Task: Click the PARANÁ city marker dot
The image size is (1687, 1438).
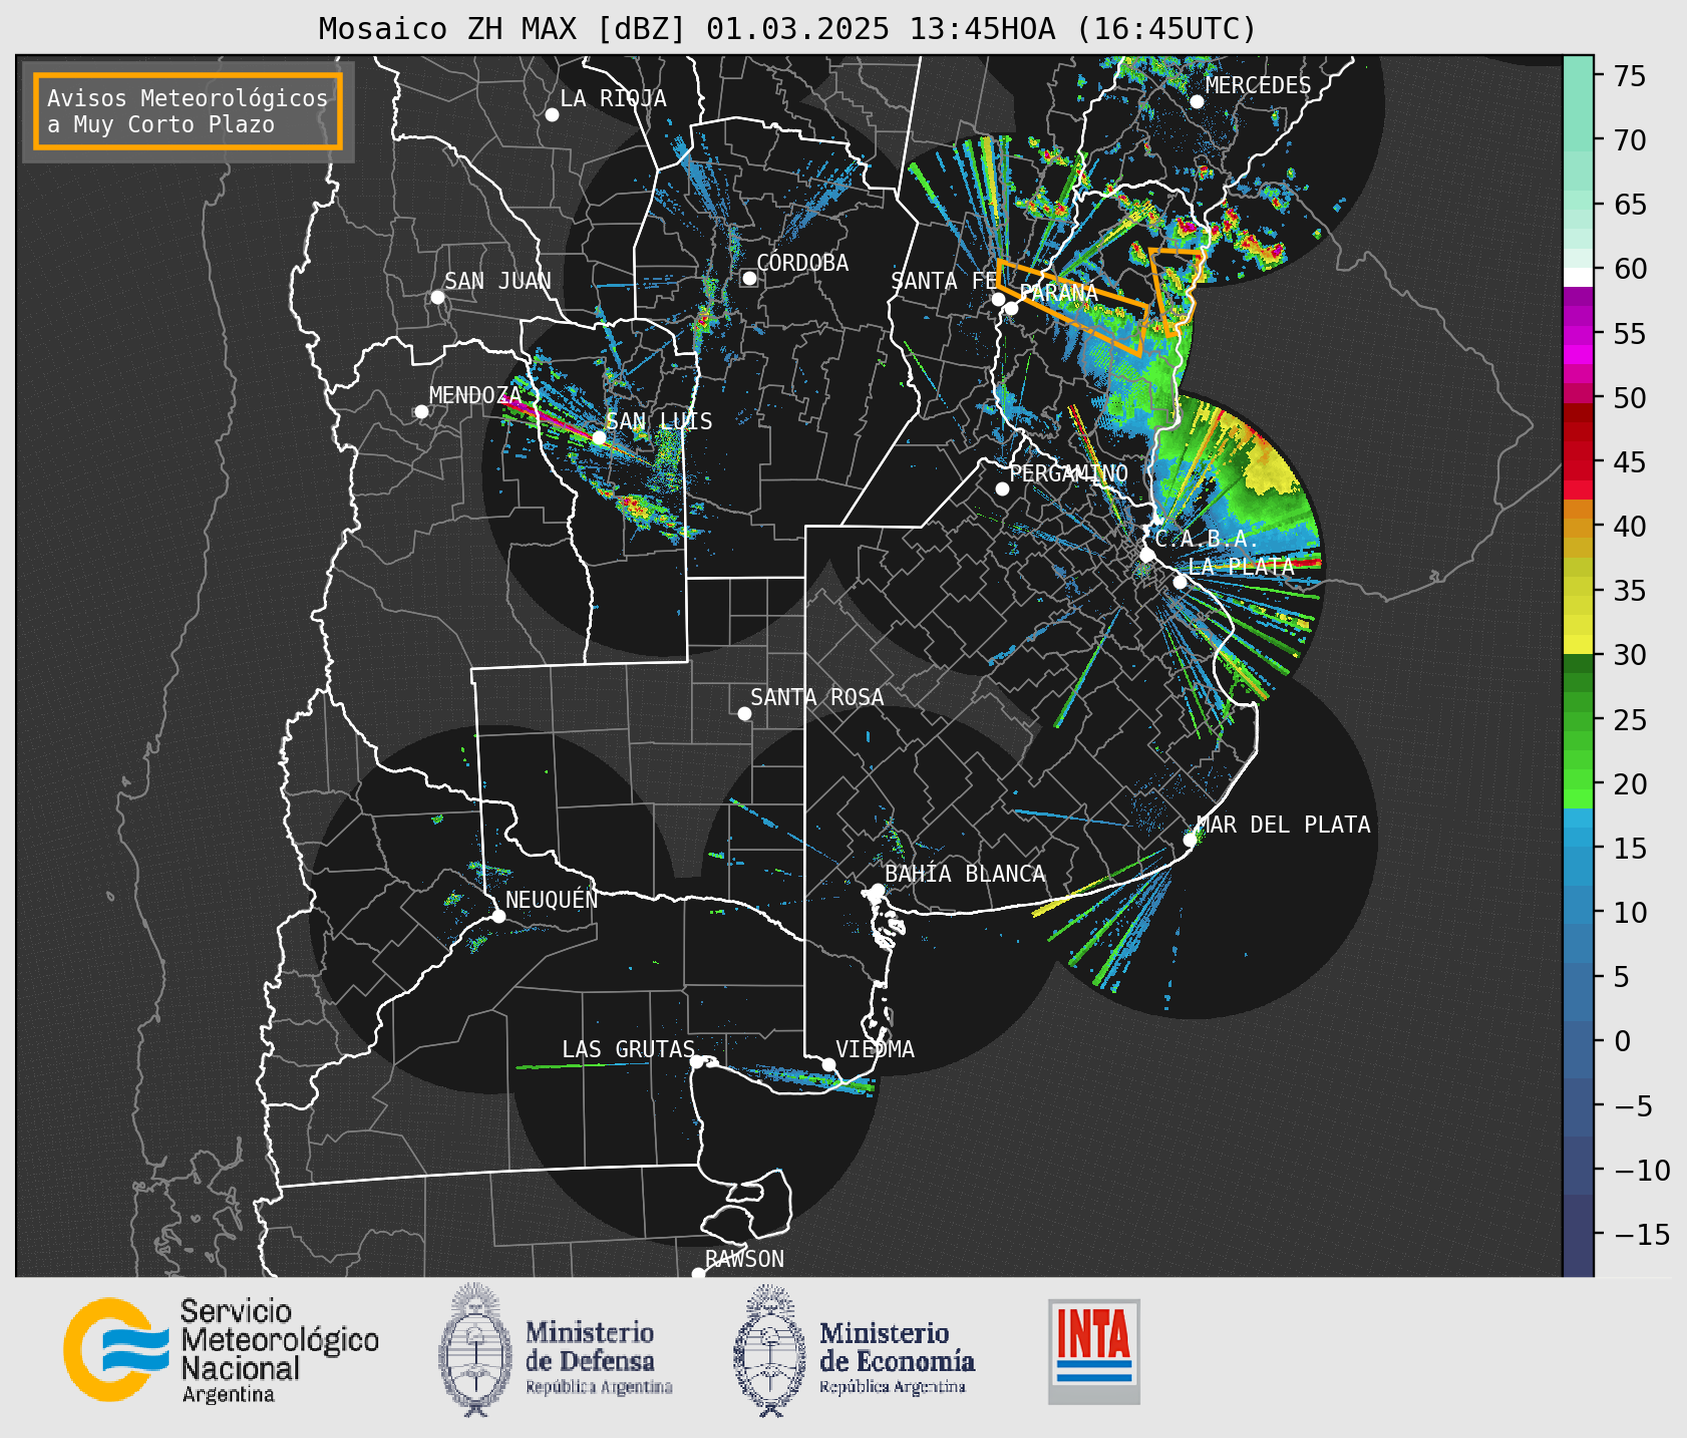Action: point(1011,308)
